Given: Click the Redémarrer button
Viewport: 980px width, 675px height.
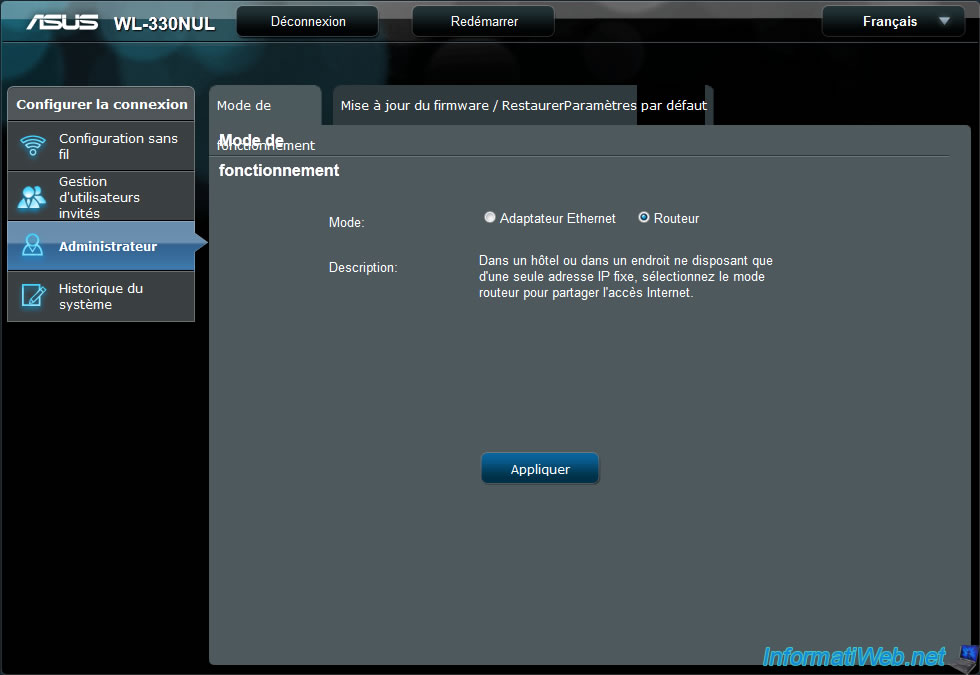Looking at the screenshot, I should pyautogui.click(x=484, y=22).
